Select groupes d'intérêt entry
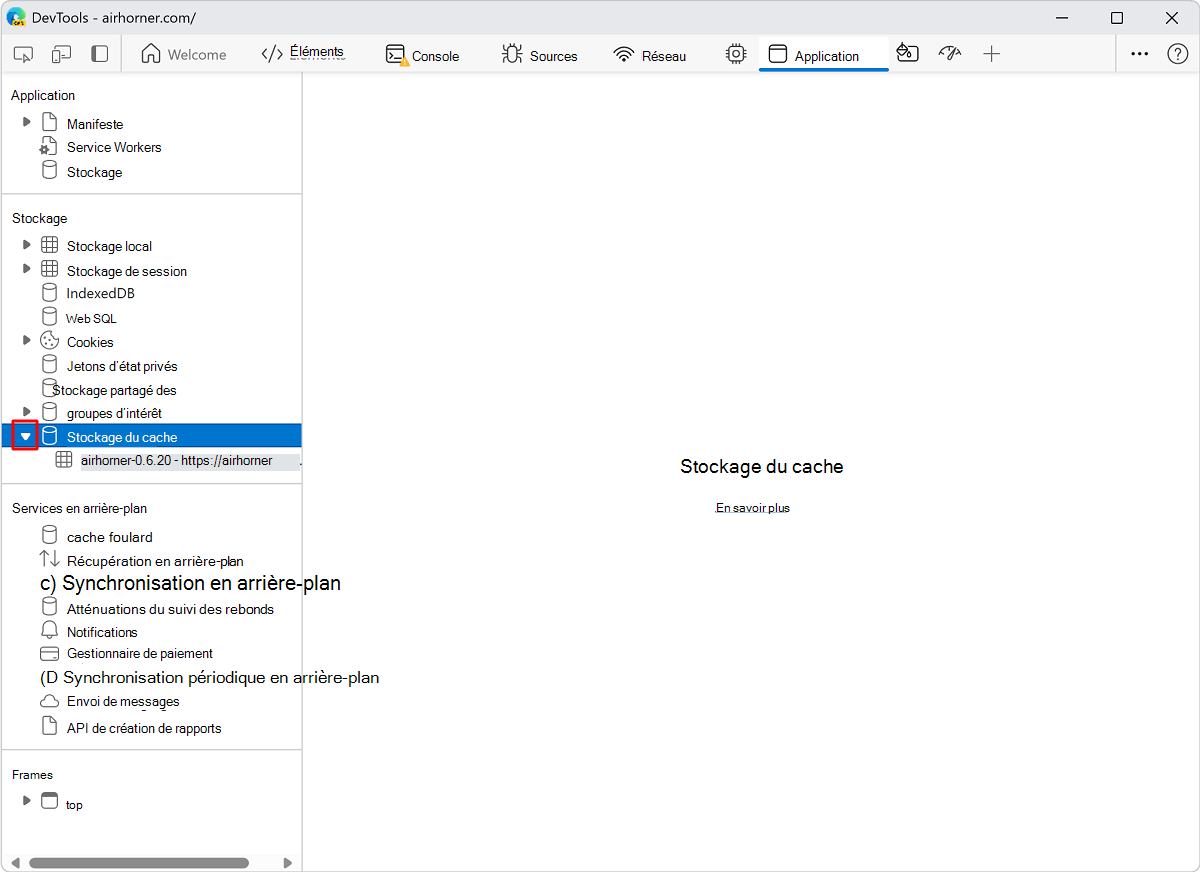The width and height of the screenshot is (1200, 872). click(114, 413)
